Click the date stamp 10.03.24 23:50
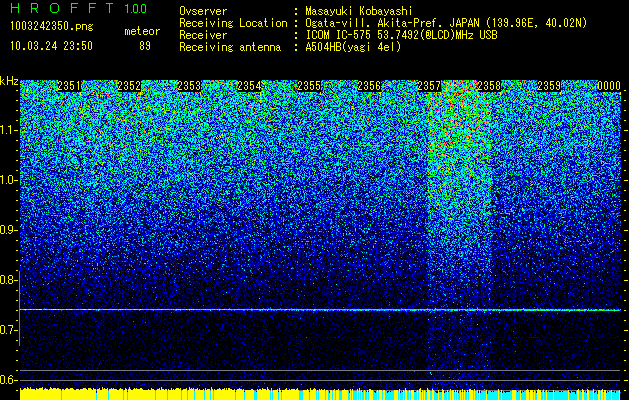Image resolution: width=629 pixels, height=400 pixels. (x=51, y=46)
